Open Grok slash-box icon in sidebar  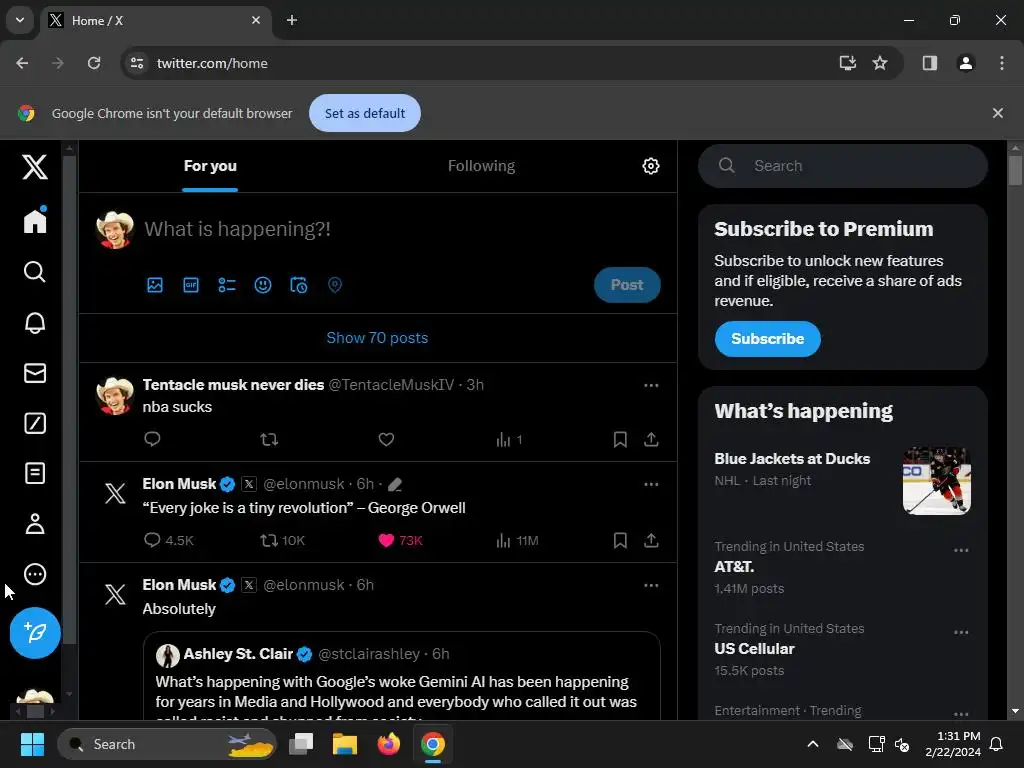click(35, 423)
